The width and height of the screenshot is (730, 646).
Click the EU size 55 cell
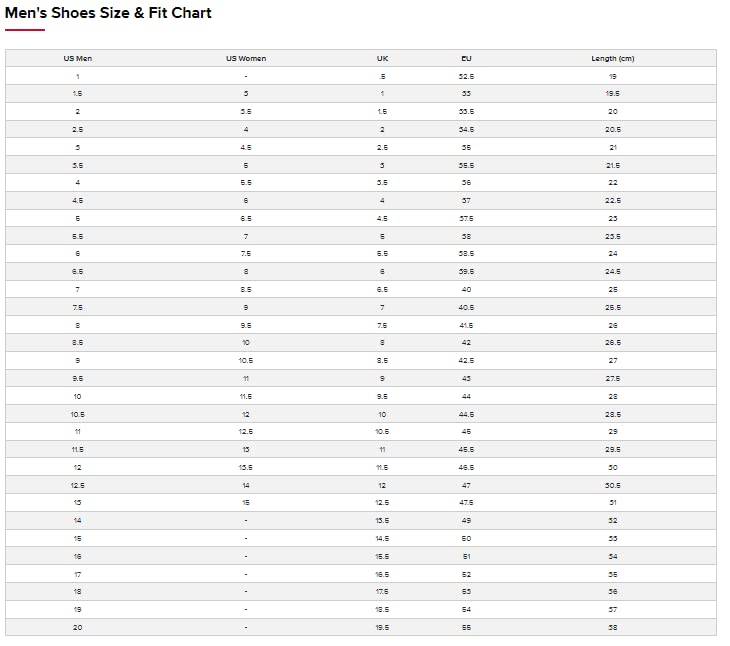click(466, 627)
